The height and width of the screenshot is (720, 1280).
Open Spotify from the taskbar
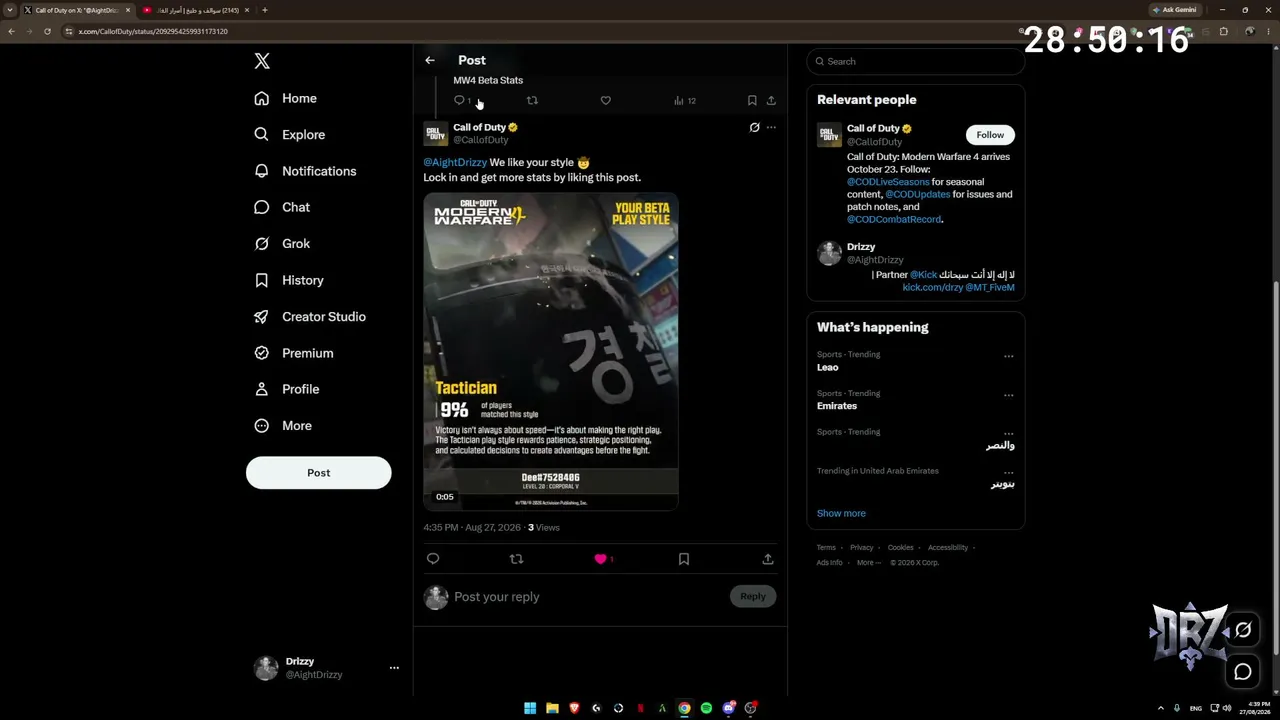(x=706, y=708)
